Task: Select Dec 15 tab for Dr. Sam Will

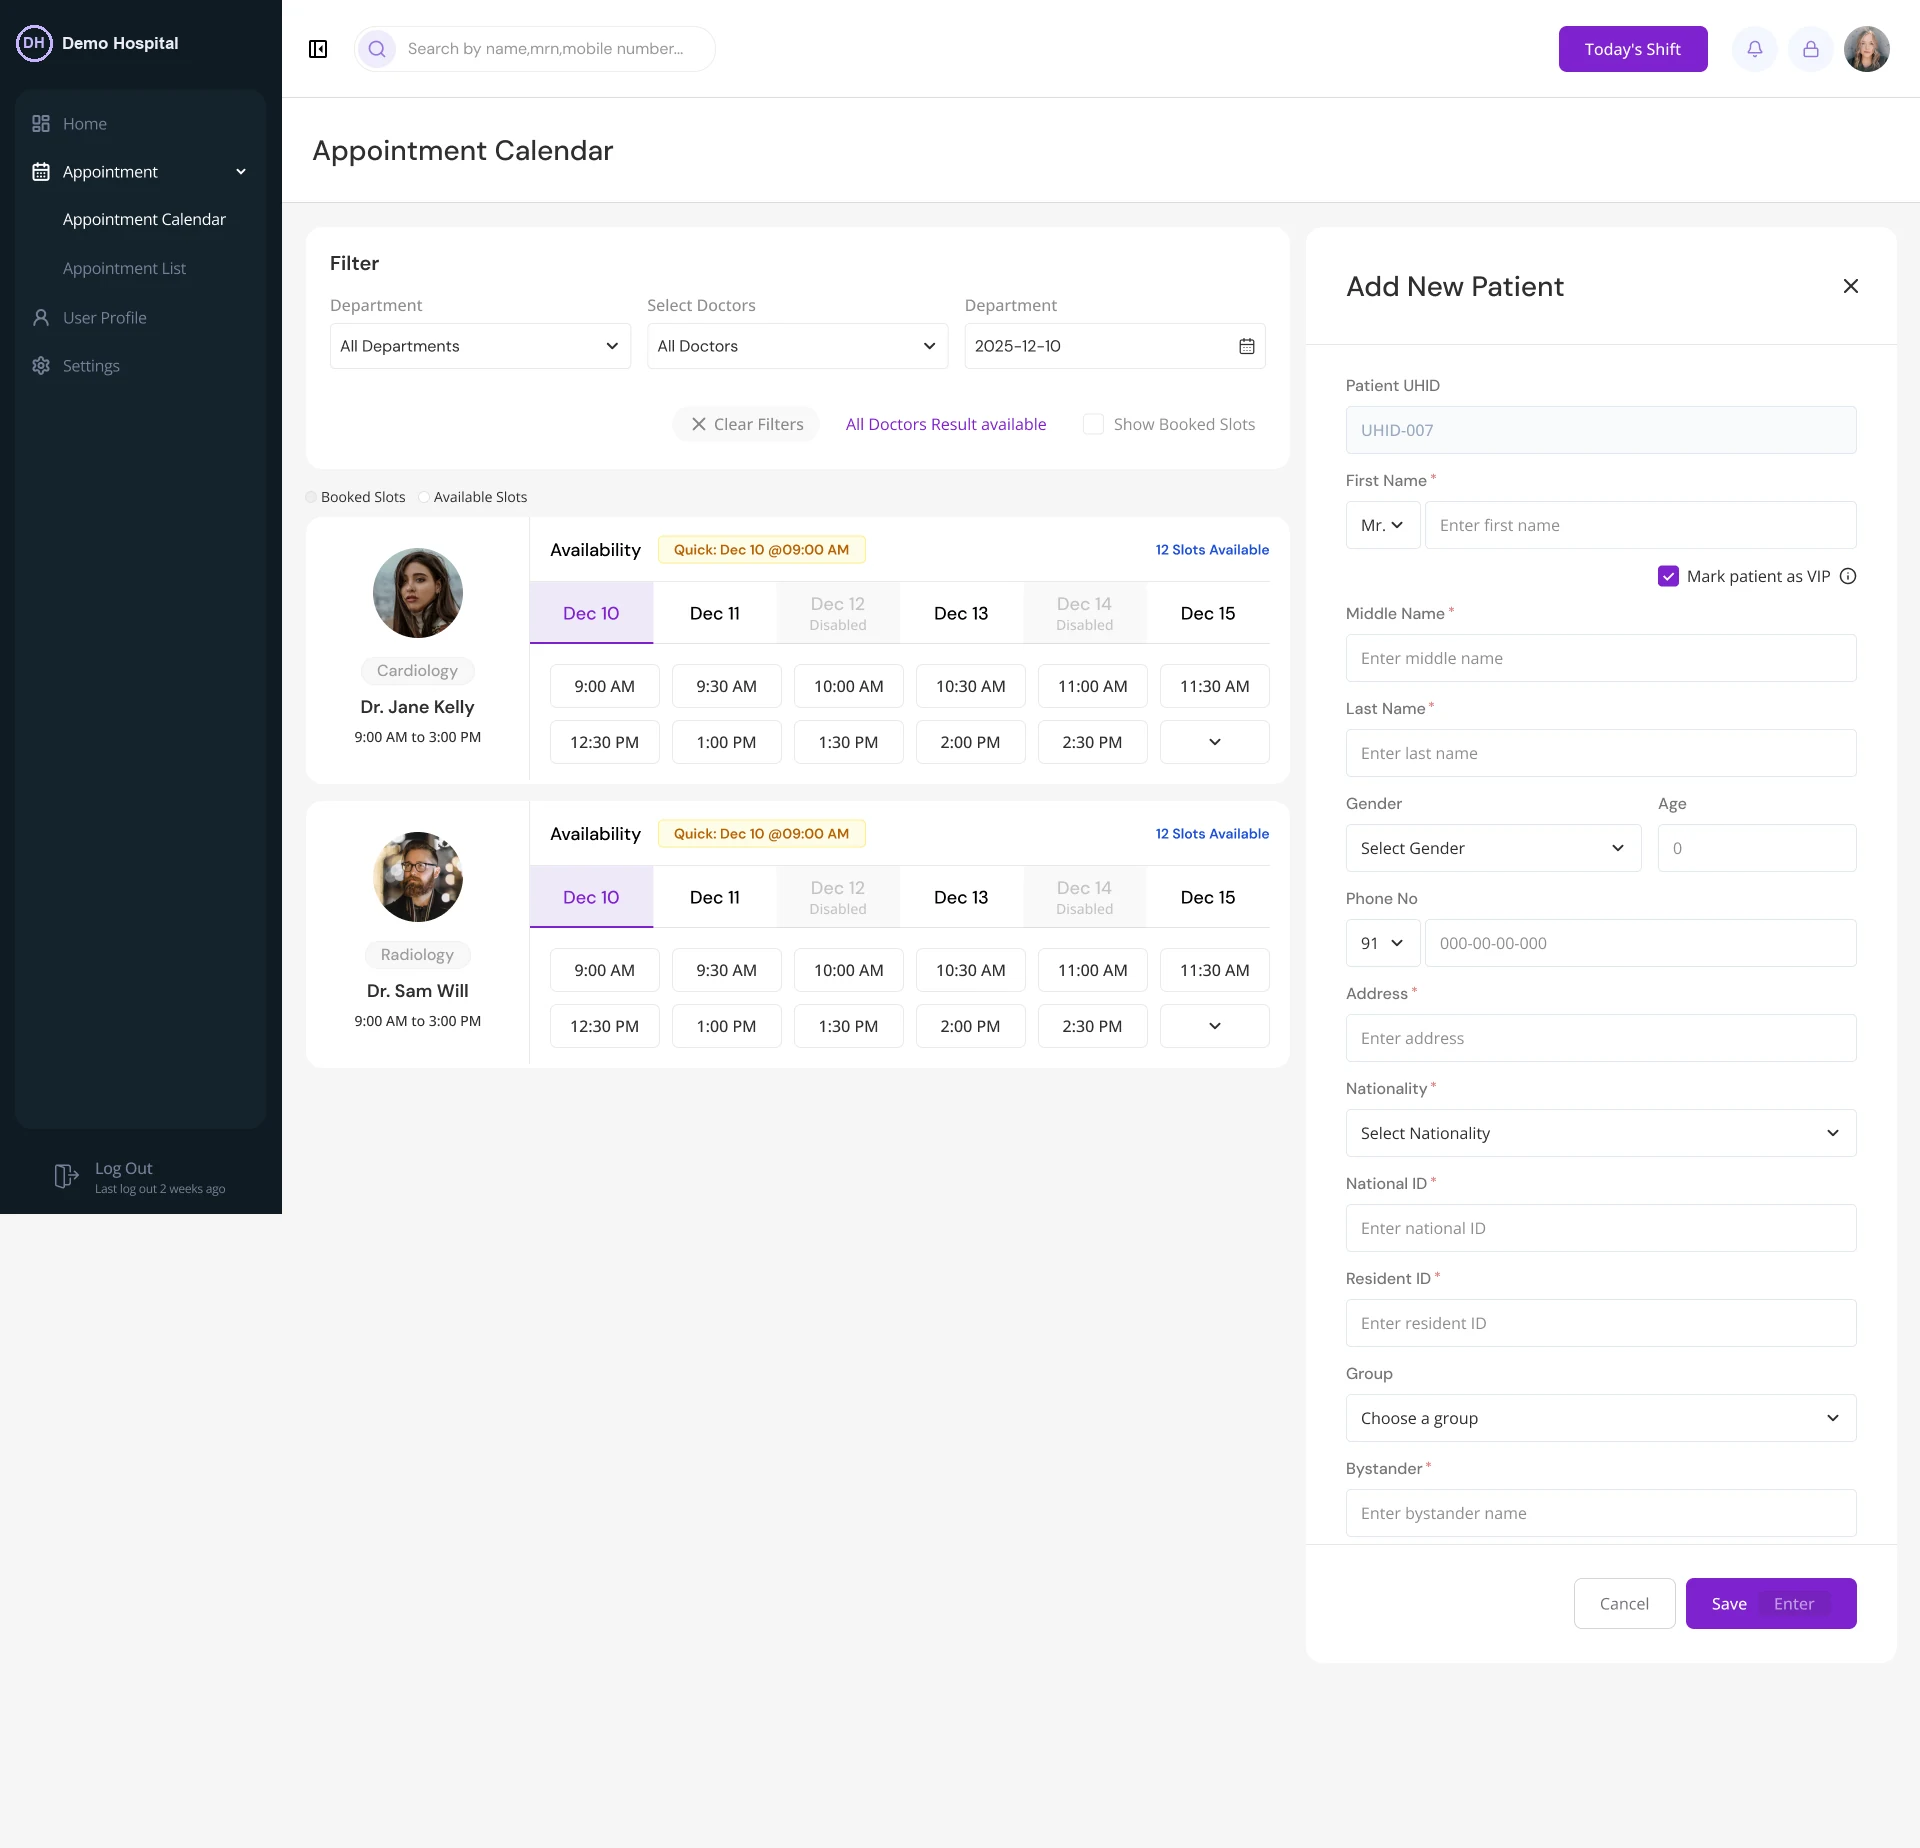Action: tap(1208, 897)
